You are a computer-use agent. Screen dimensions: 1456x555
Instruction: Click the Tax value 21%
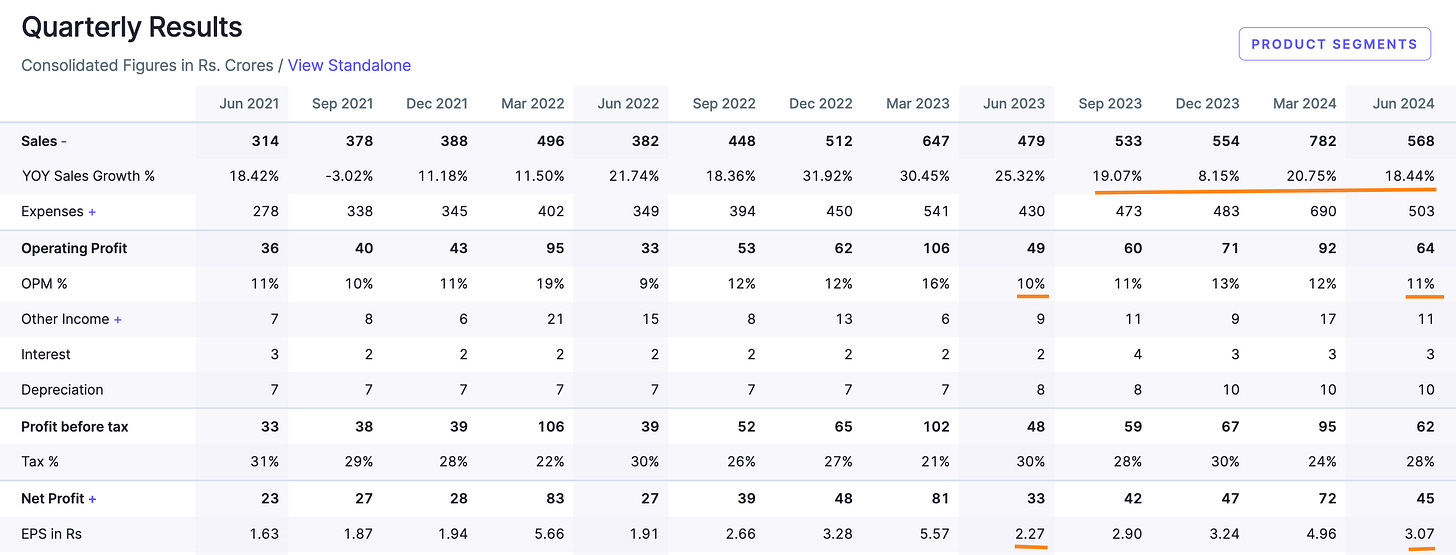click(x=936, y=462)
